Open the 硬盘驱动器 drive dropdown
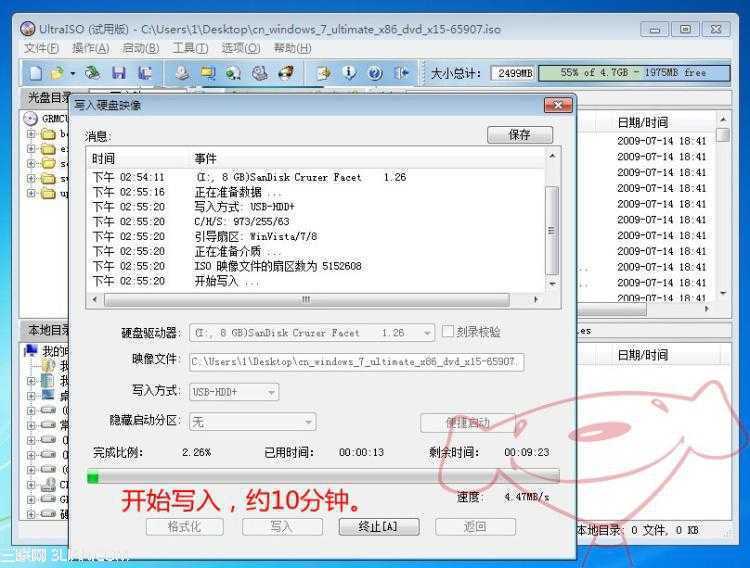Viewport: 750px width, 568px height. [427, 333]
